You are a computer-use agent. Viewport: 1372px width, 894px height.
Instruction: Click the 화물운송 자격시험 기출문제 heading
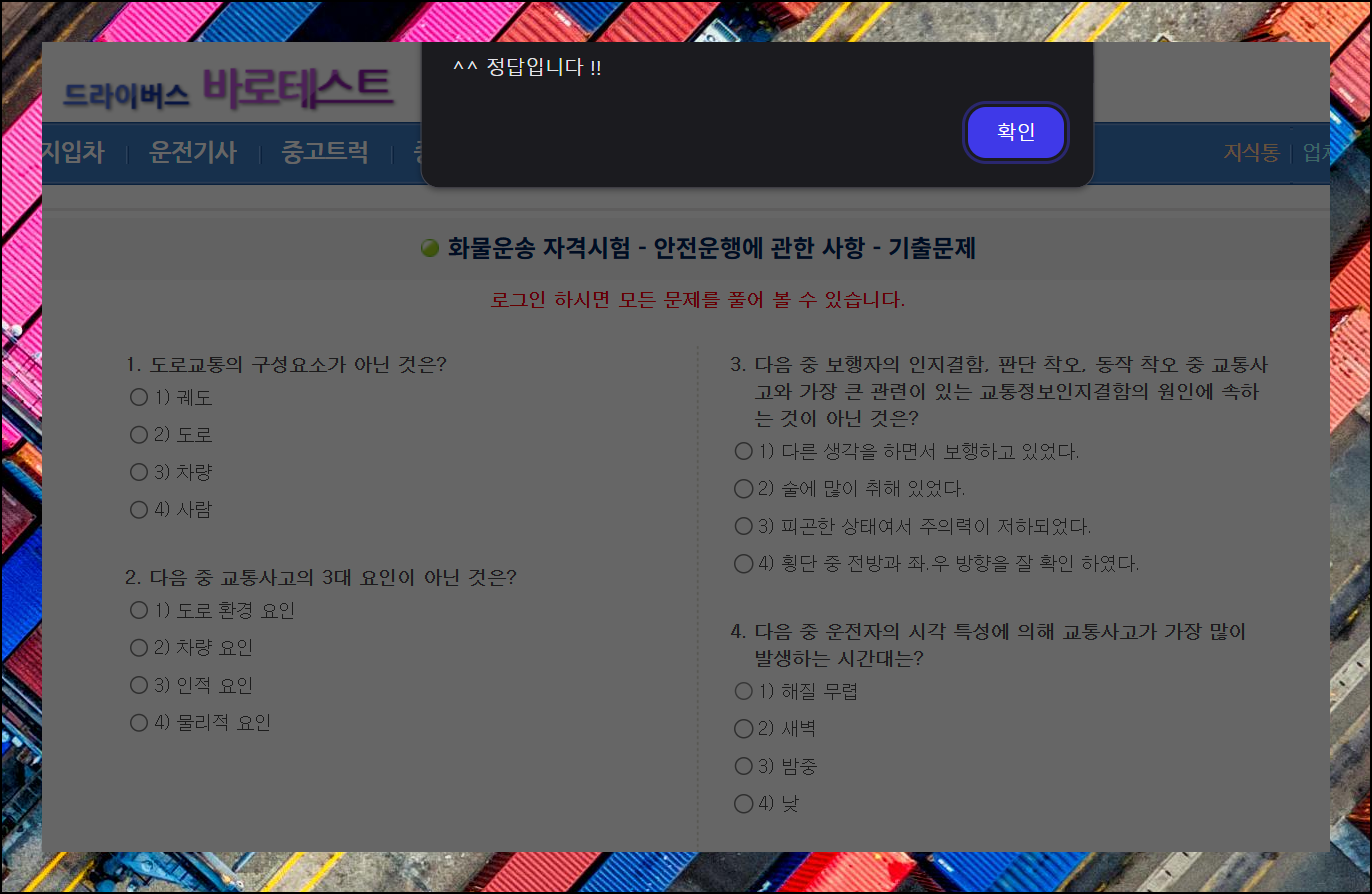click(711, 248)
